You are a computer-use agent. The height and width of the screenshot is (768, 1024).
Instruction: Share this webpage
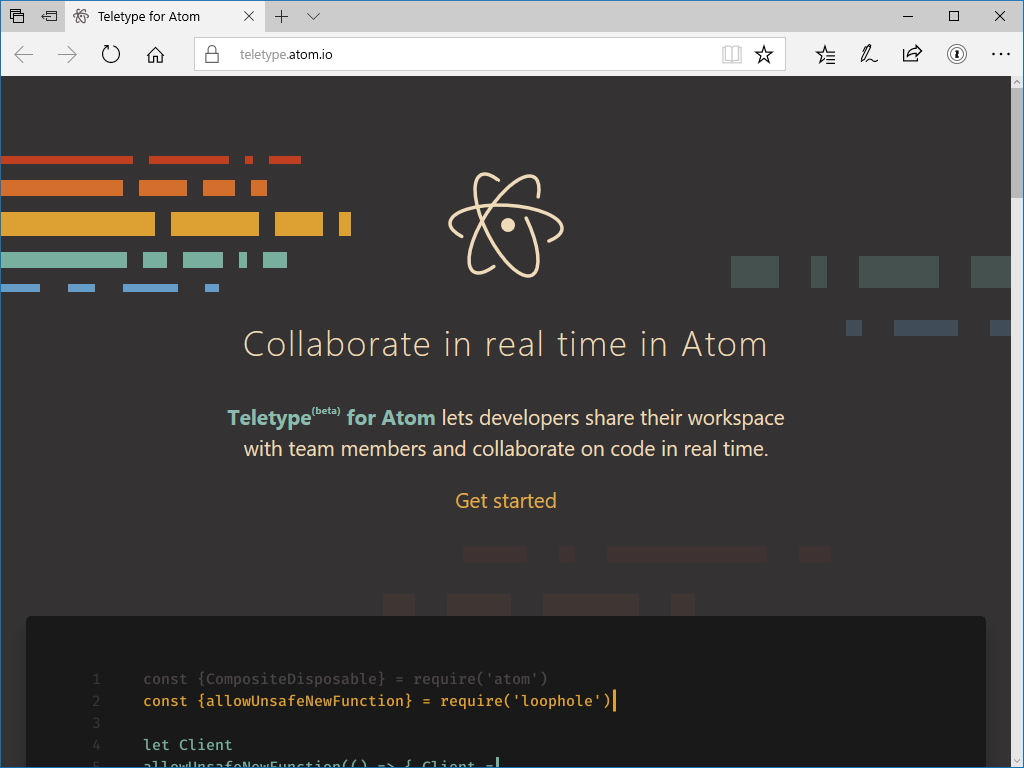(912, 54)
